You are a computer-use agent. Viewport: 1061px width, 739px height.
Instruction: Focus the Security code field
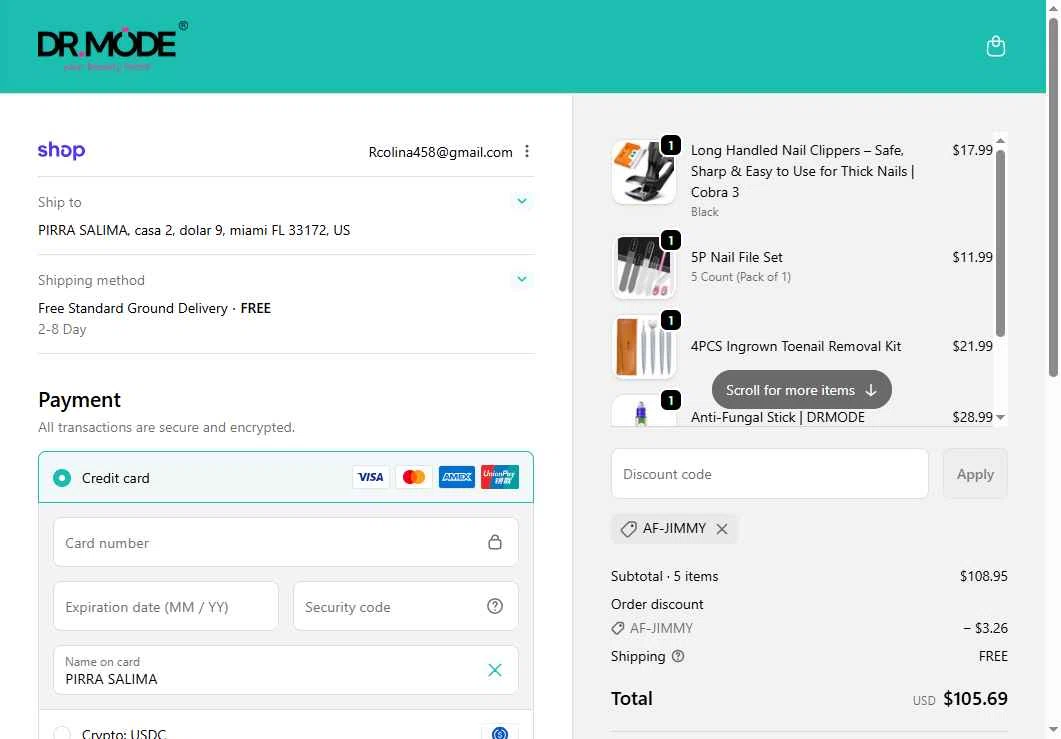tap(405, 606)
